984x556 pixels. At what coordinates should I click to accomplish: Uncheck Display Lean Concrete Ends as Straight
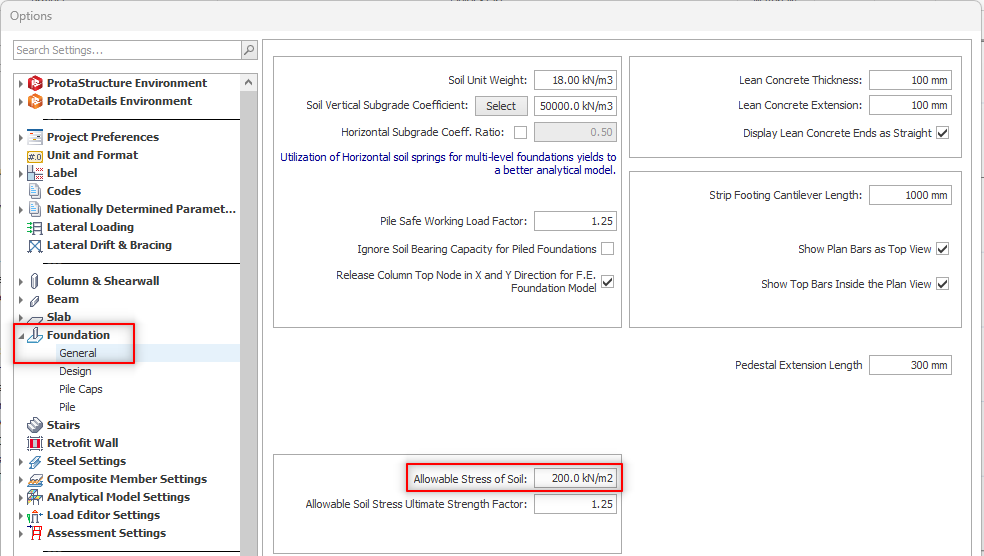[x=942, y=133]
